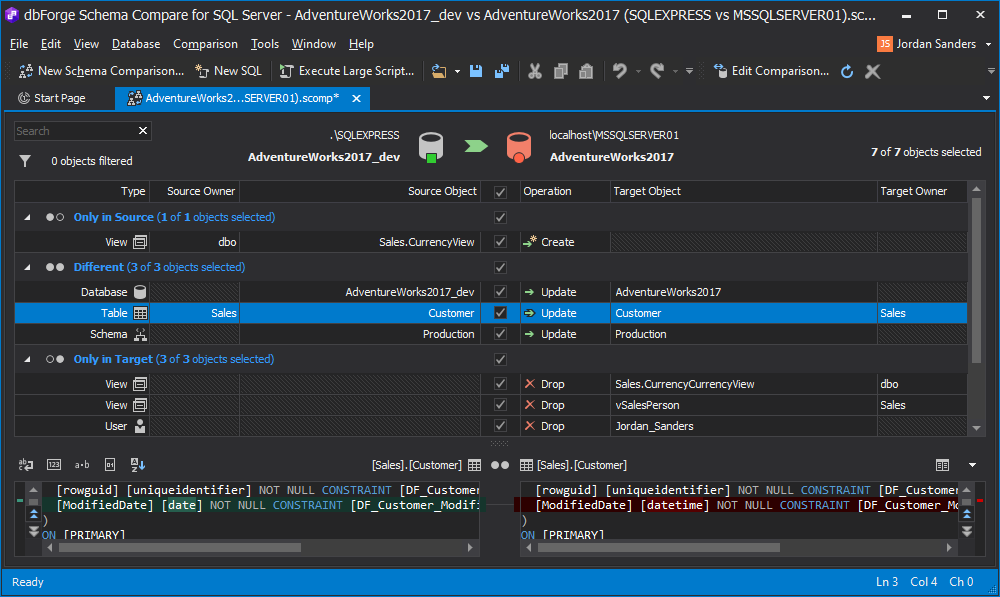This screenshot has width=1000, height=597.
Task: Open the Open-file dropdown arrow in toolbar
Action: pyautogui.click(x=458, y=71)
